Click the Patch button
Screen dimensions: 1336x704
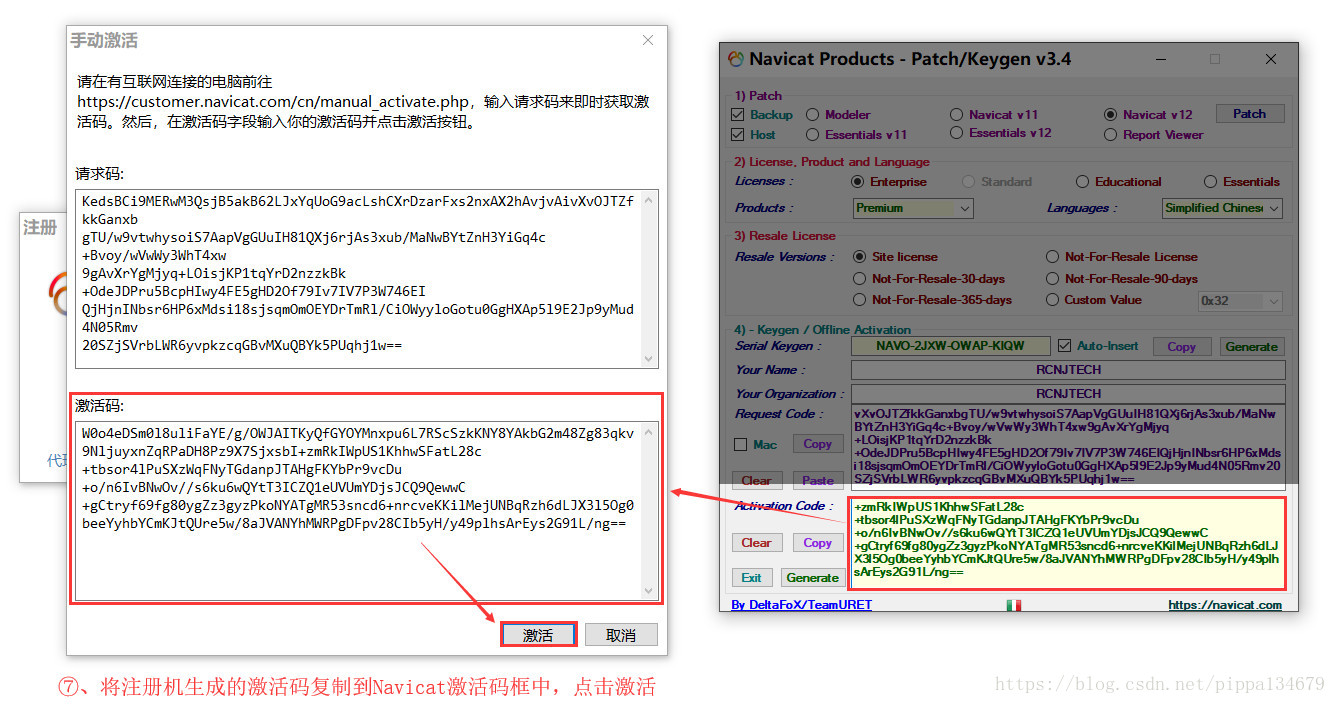[x=1249, y=114]
